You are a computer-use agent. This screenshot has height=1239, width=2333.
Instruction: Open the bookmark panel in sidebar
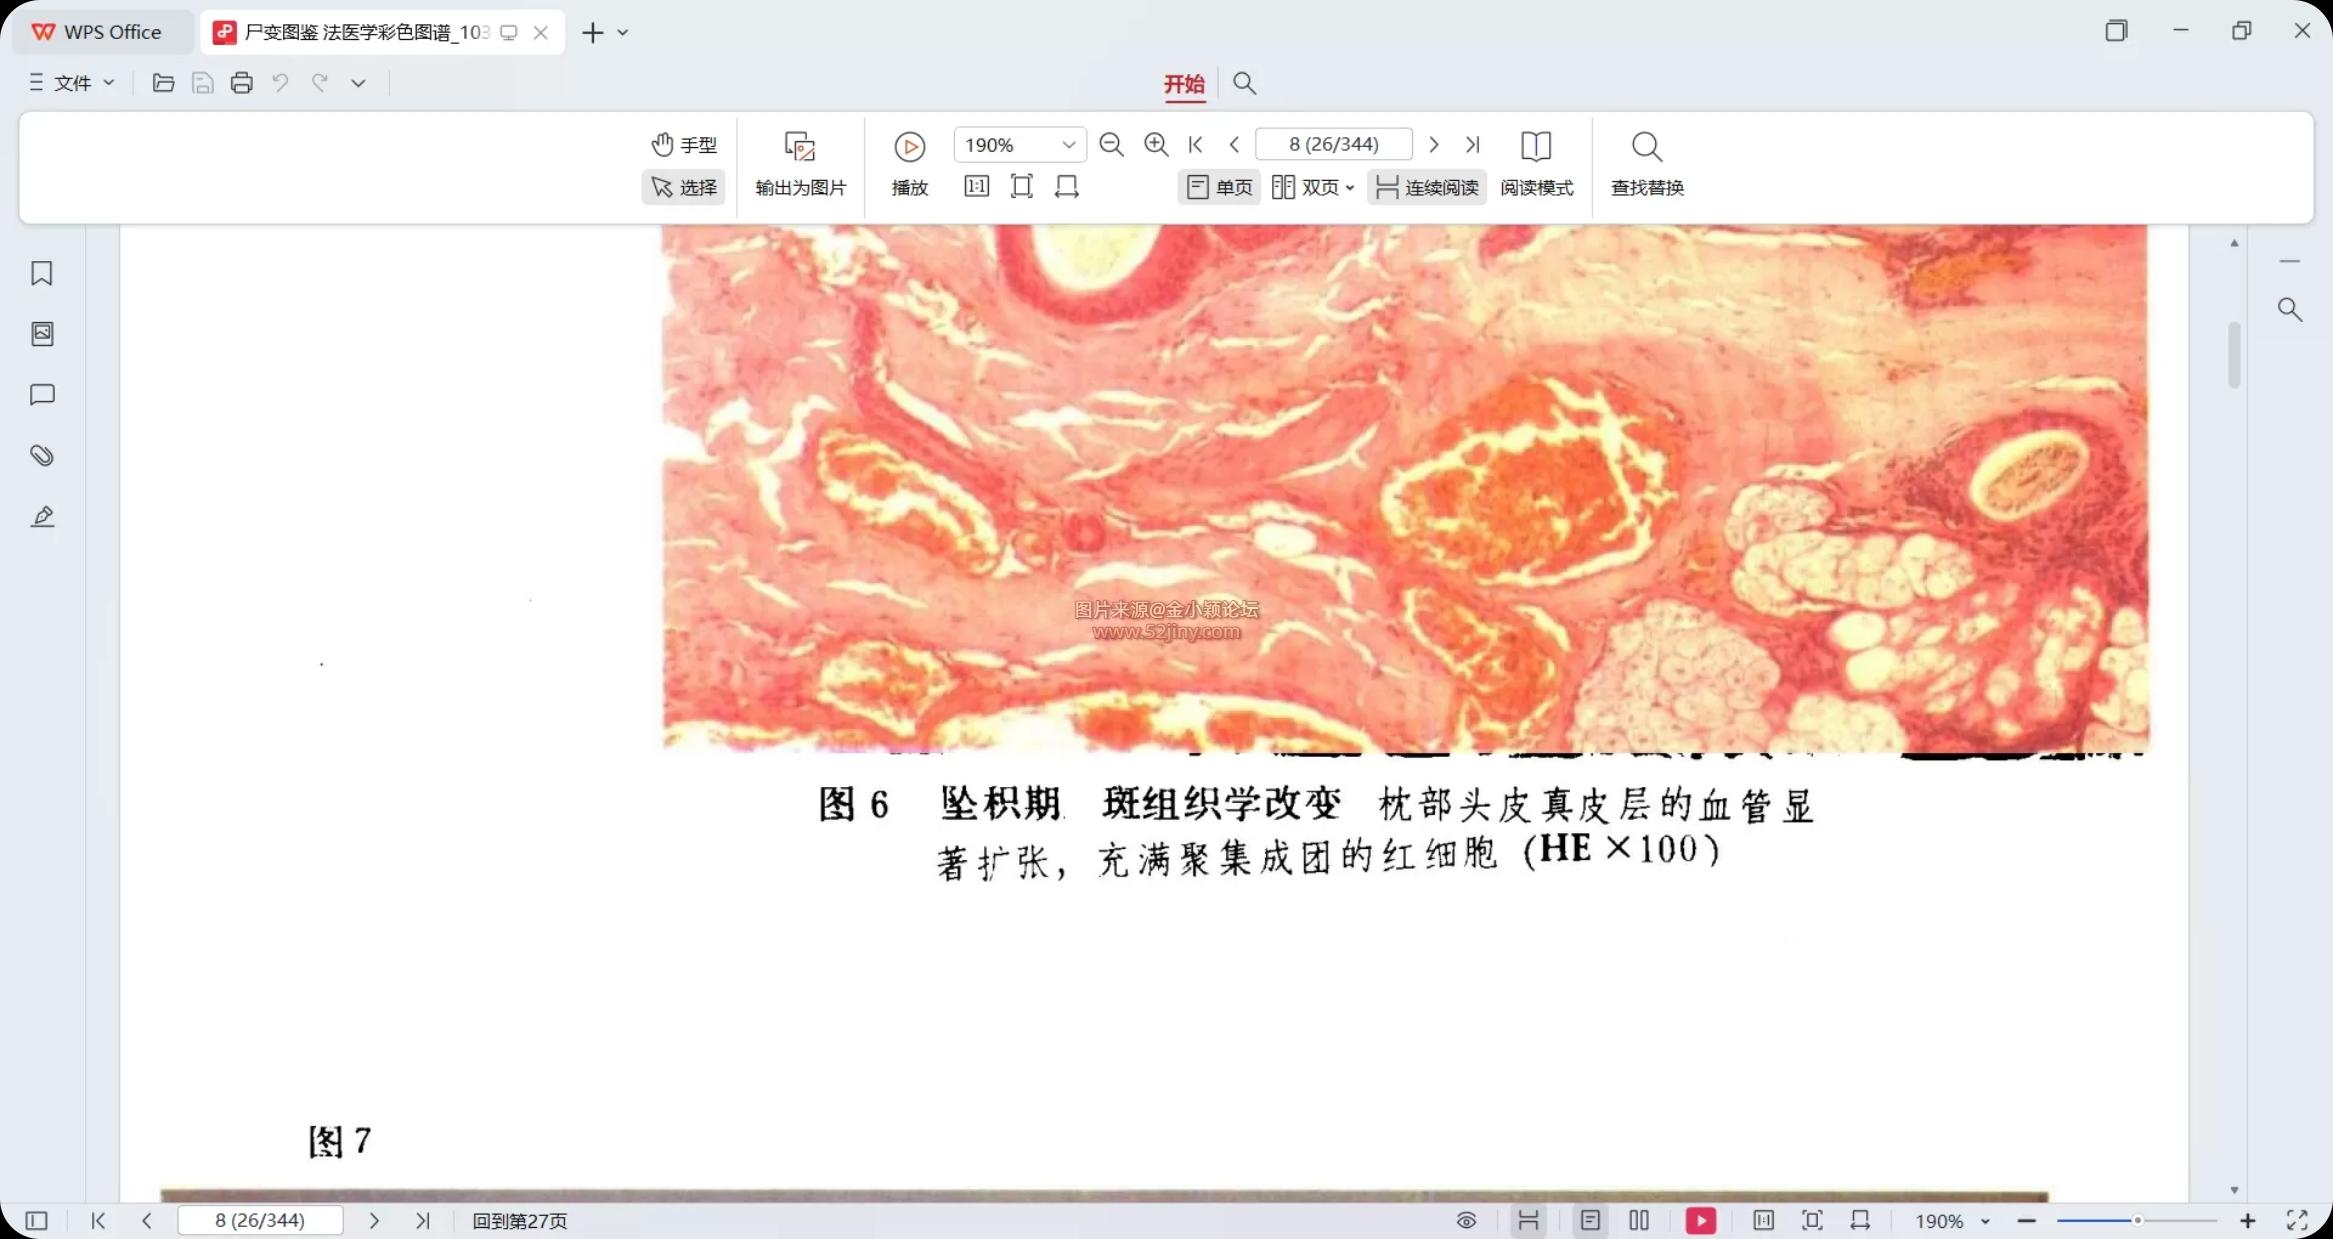coord(41,273)
